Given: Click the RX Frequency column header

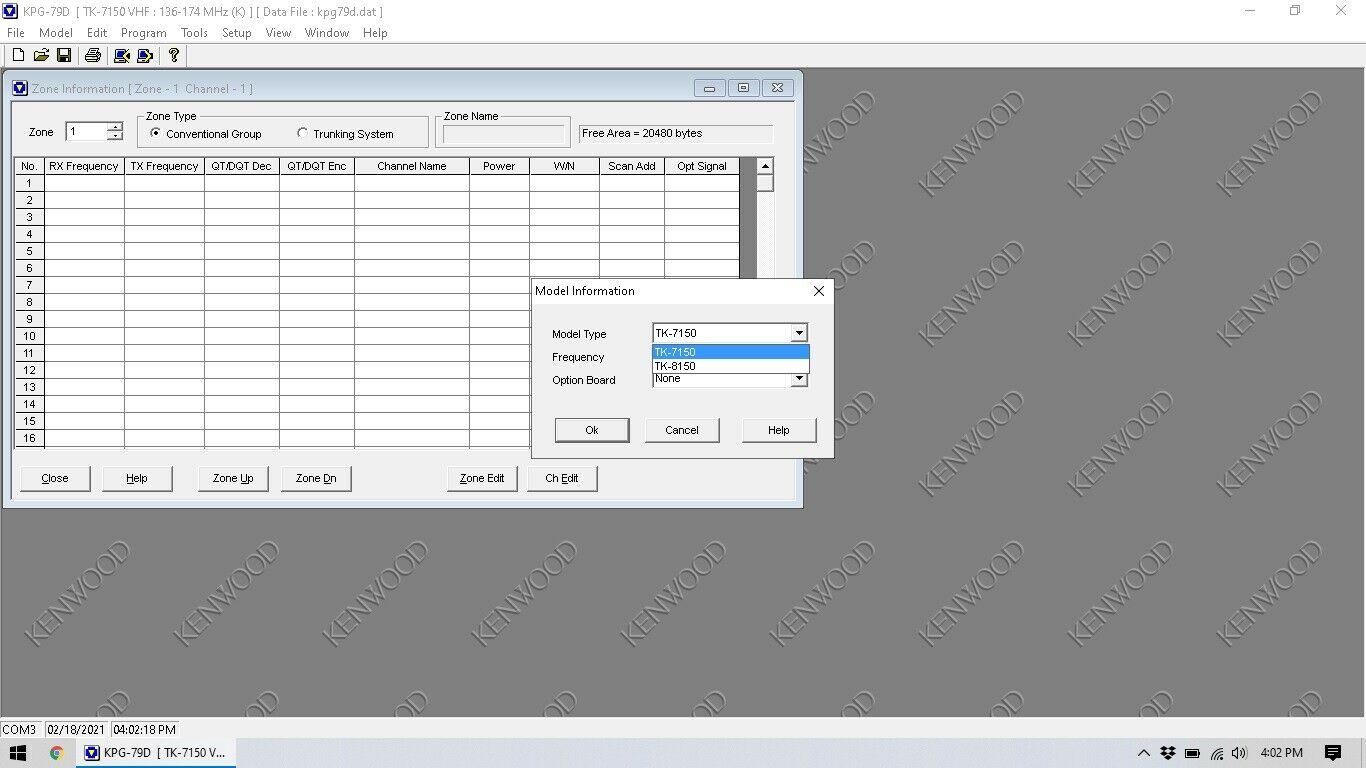Looking at the screenshot, I should point(84,166).
